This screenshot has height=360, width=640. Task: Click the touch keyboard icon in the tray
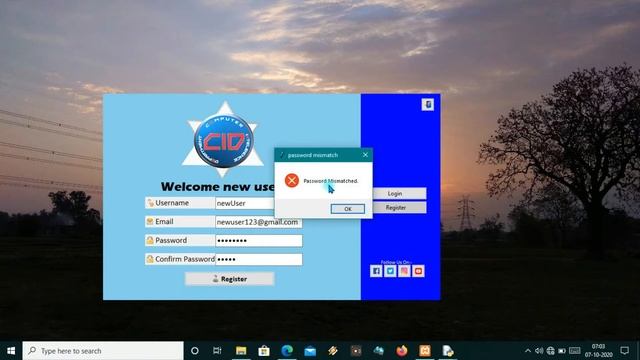575,351
